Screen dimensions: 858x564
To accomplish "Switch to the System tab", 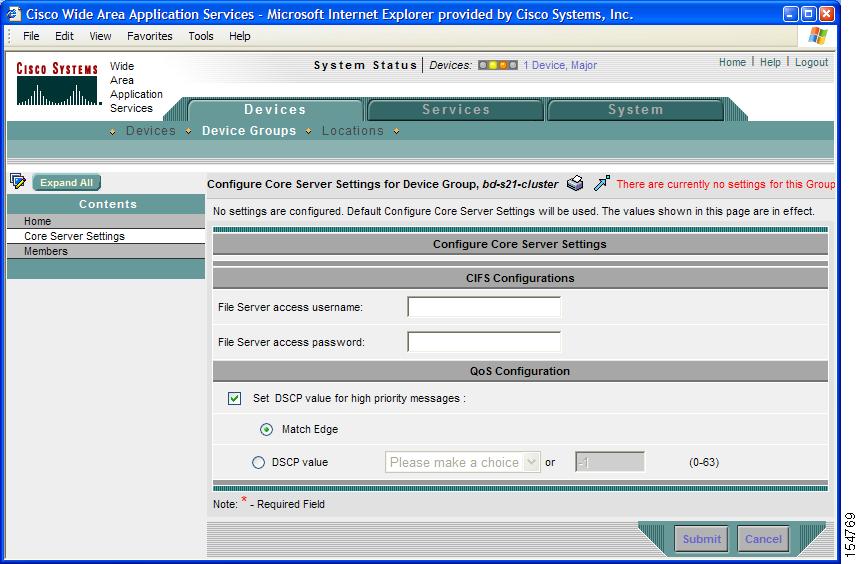I will (636, 109).
